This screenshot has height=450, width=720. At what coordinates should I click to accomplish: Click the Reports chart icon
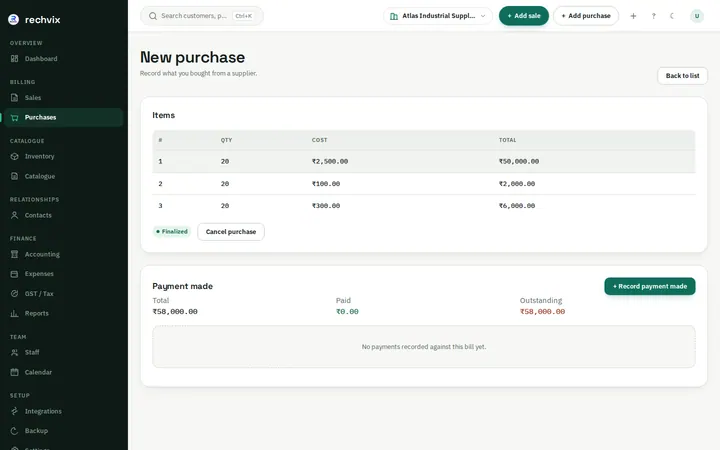tap(15, 314)
